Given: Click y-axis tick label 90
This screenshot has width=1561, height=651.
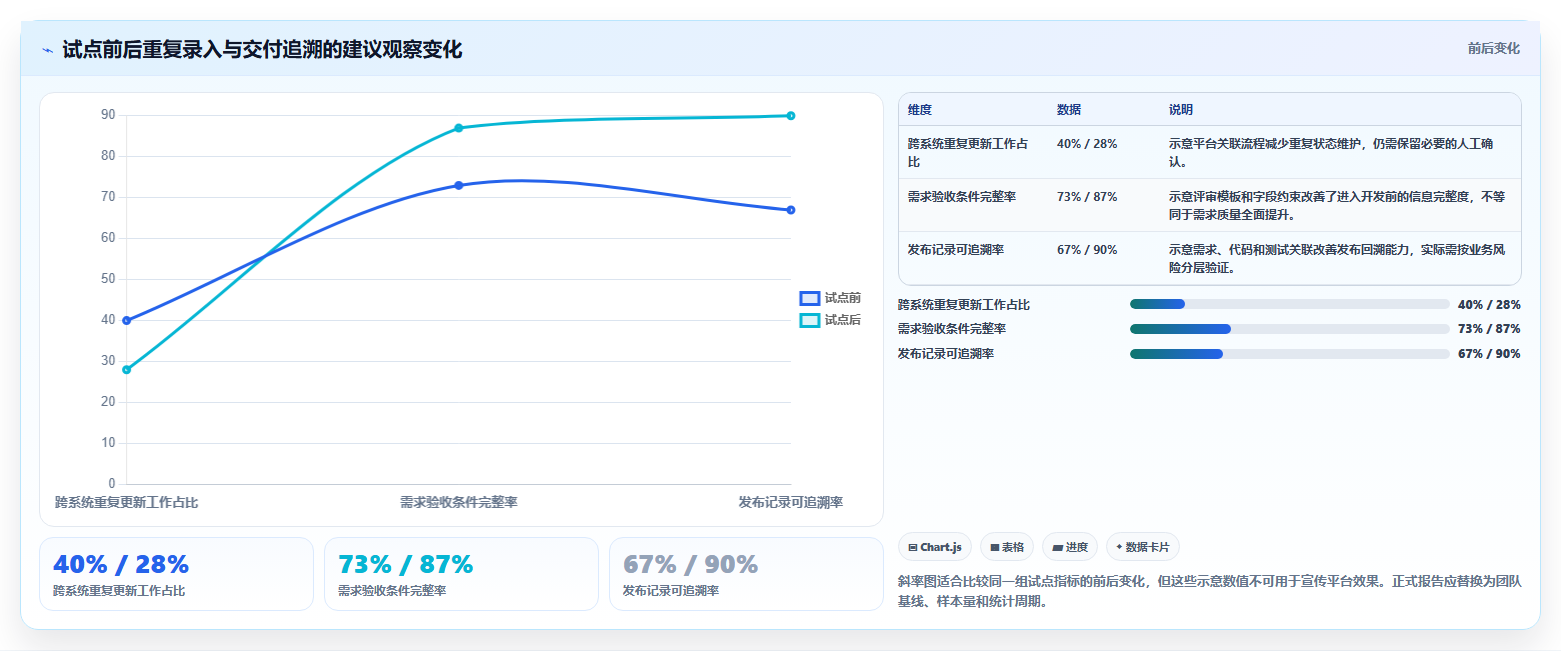Looking at the screenshot, I should (x=108, y=115).
